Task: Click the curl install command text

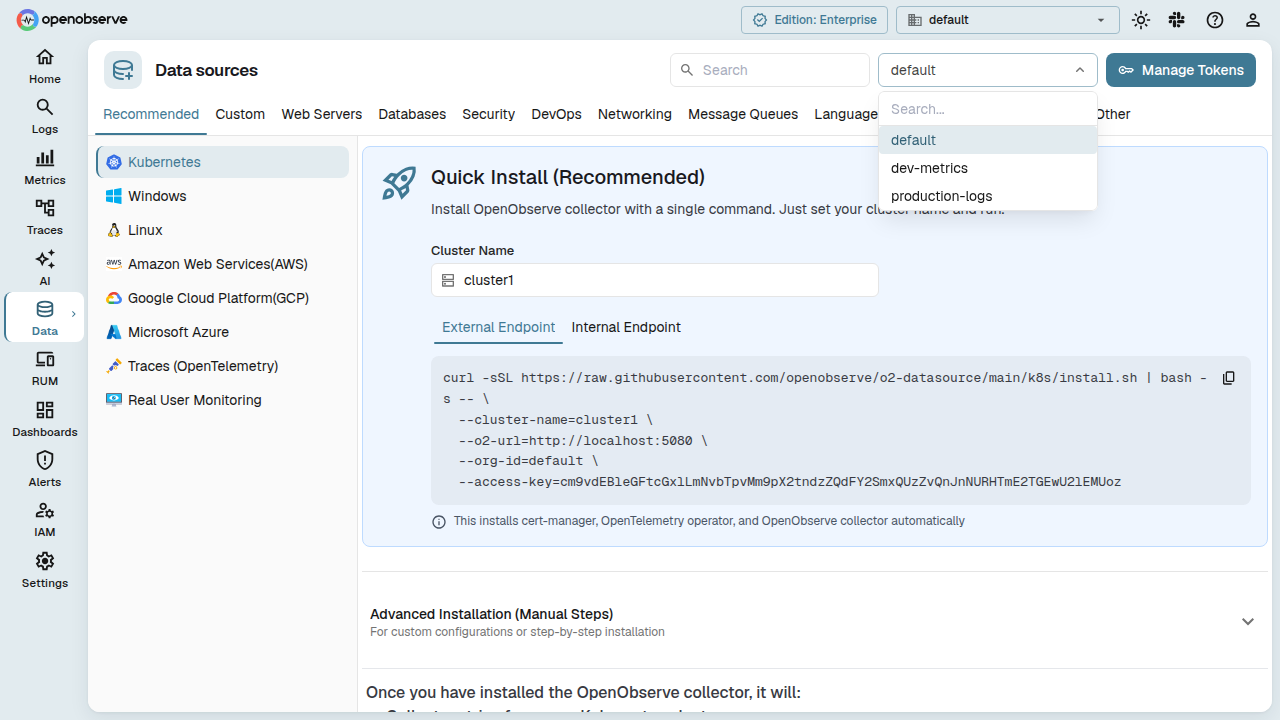Action: [x=825, y=430]
